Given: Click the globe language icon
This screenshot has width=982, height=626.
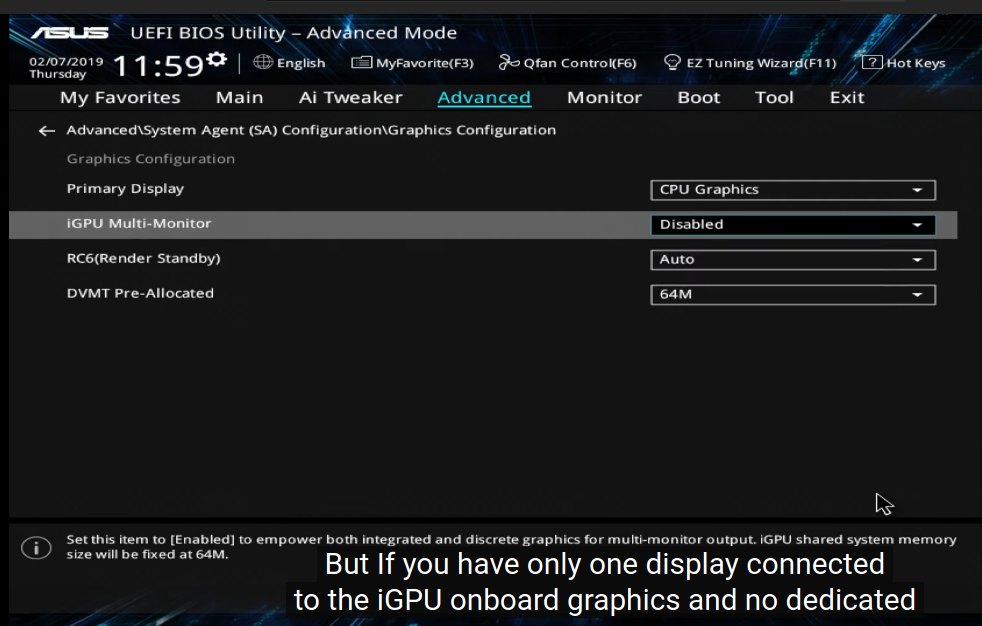Looking at the screenshot, I should coord(262,62).
